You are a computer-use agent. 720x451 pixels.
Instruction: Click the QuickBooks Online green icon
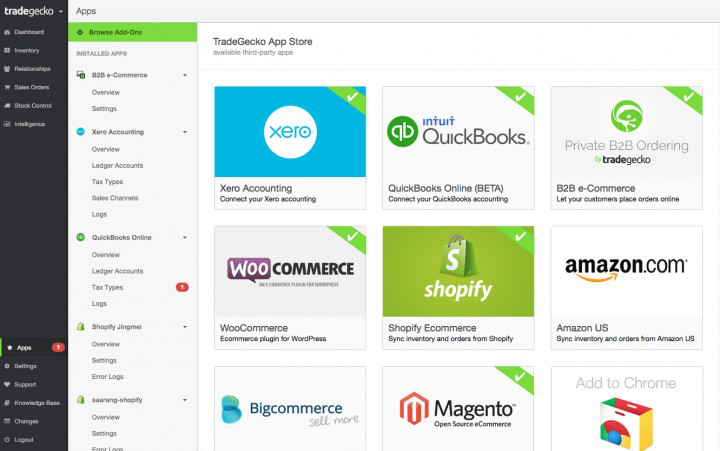(80, 237)
